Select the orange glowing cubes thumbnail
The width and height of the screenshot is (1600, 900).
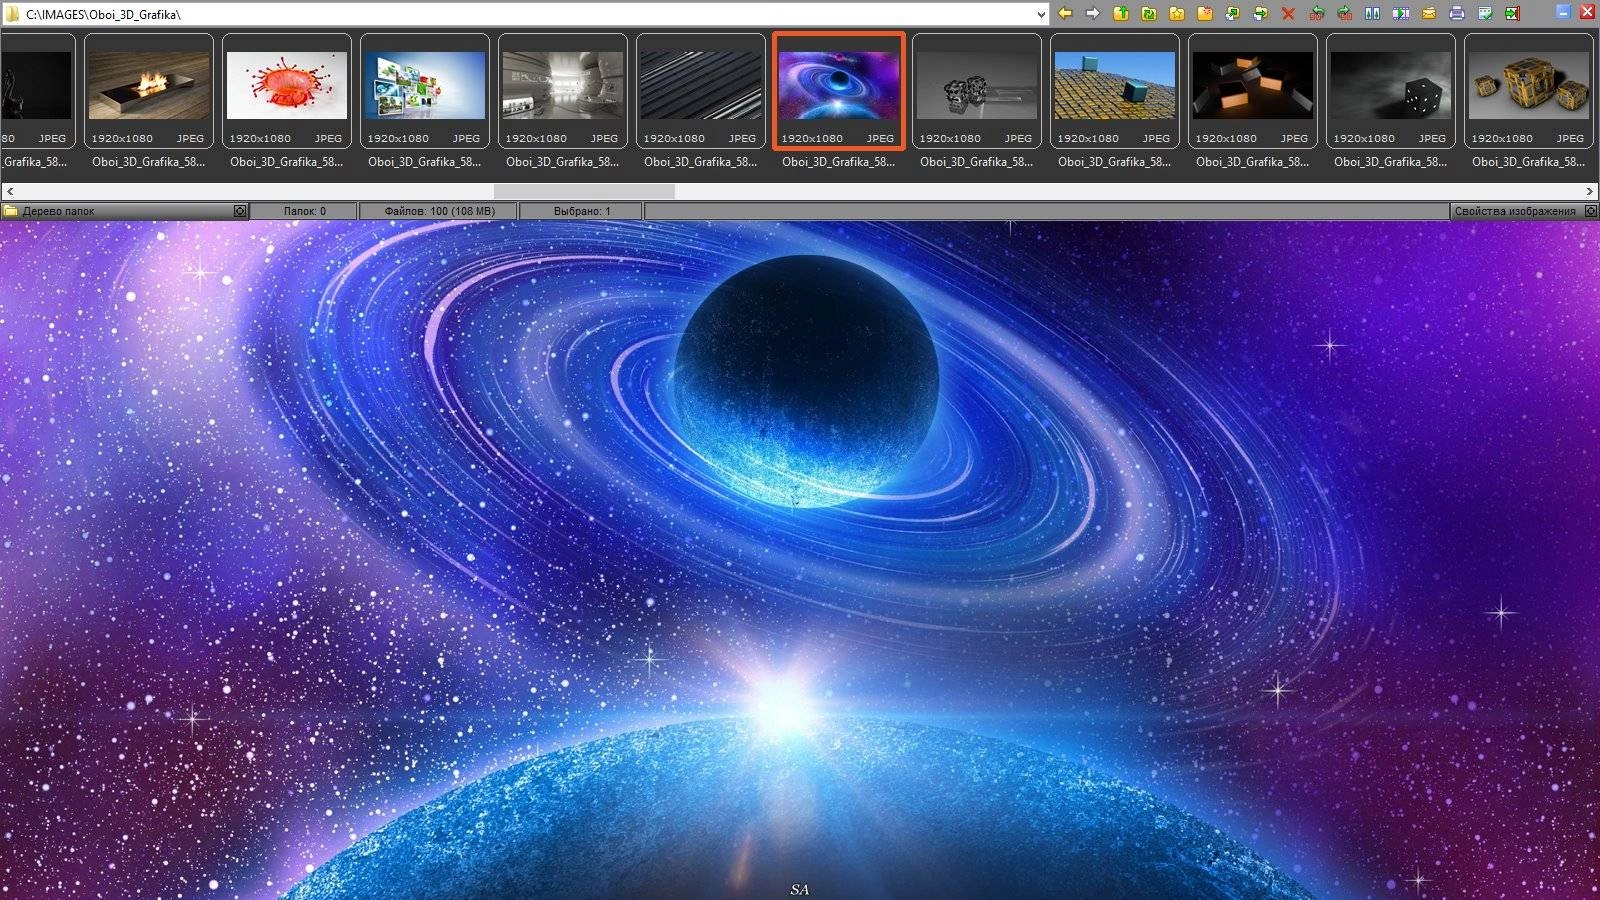coord(1253,91)
